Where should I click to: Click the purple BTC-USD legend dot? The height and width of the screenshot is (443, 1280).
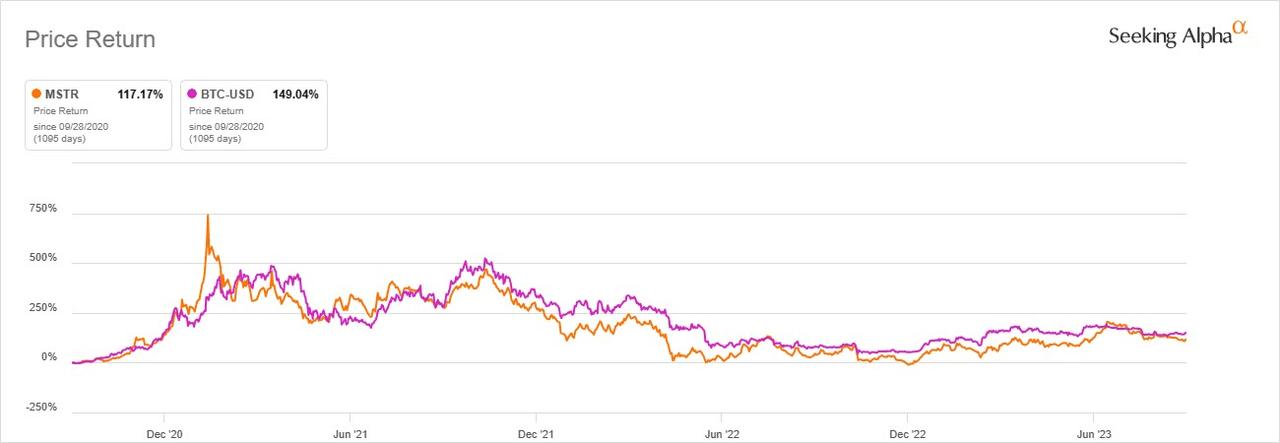(x=192, y=94)
